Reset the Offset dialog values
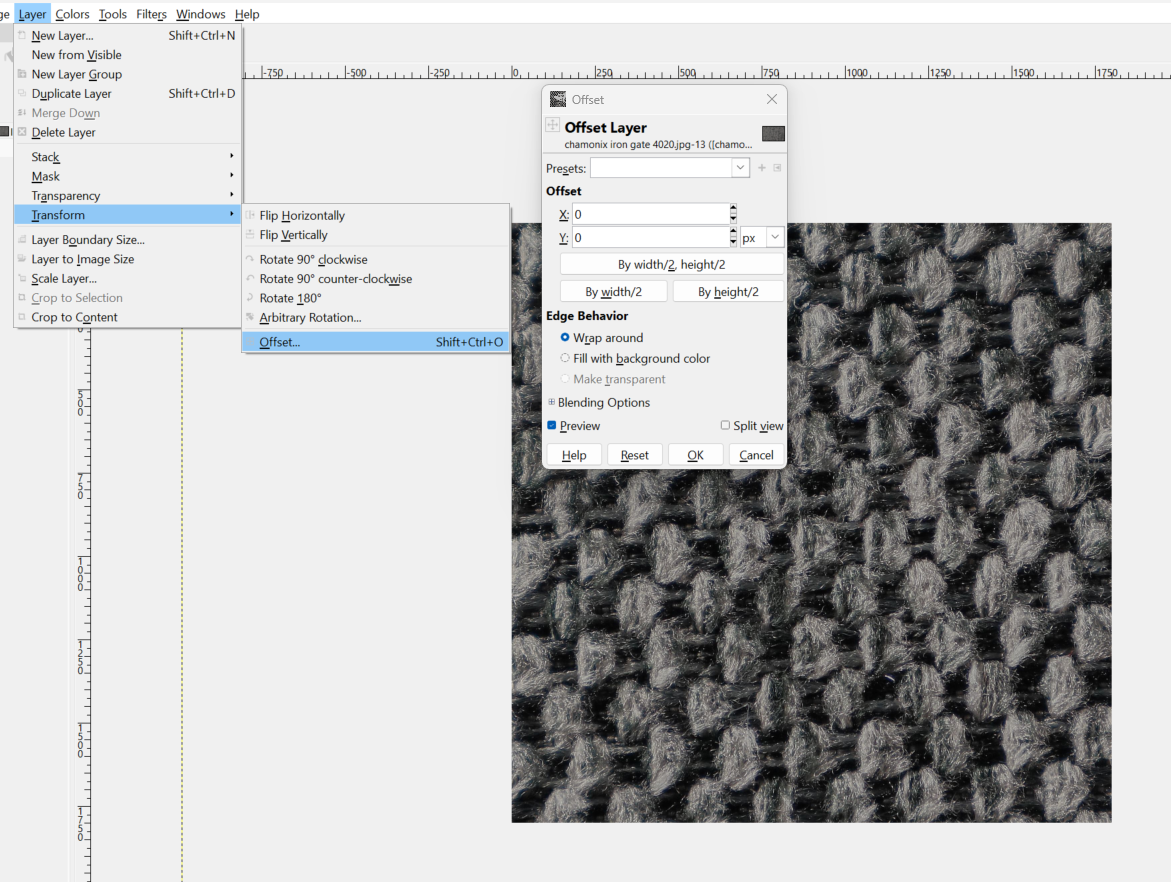Image resolution: width=1171 pixels, height=882 pixels. (635, 455)
